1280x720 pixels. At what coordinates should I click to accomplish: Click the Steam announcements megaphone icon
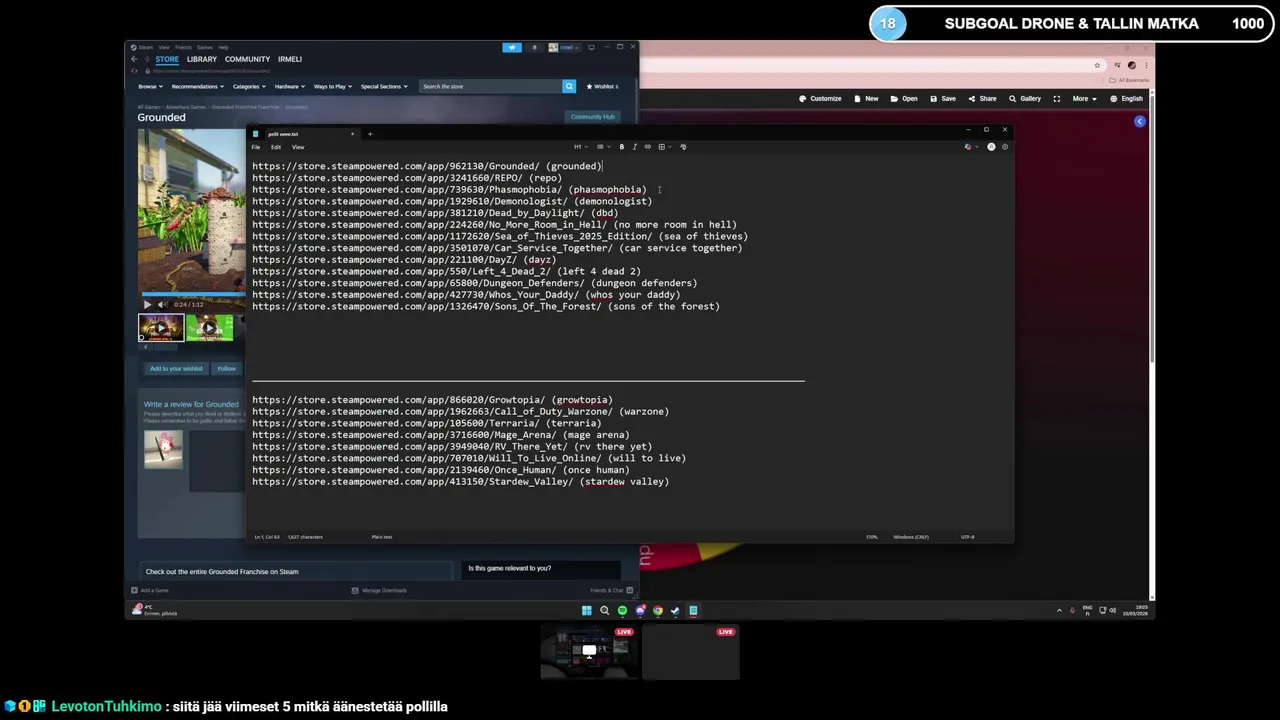coord(512,47)
